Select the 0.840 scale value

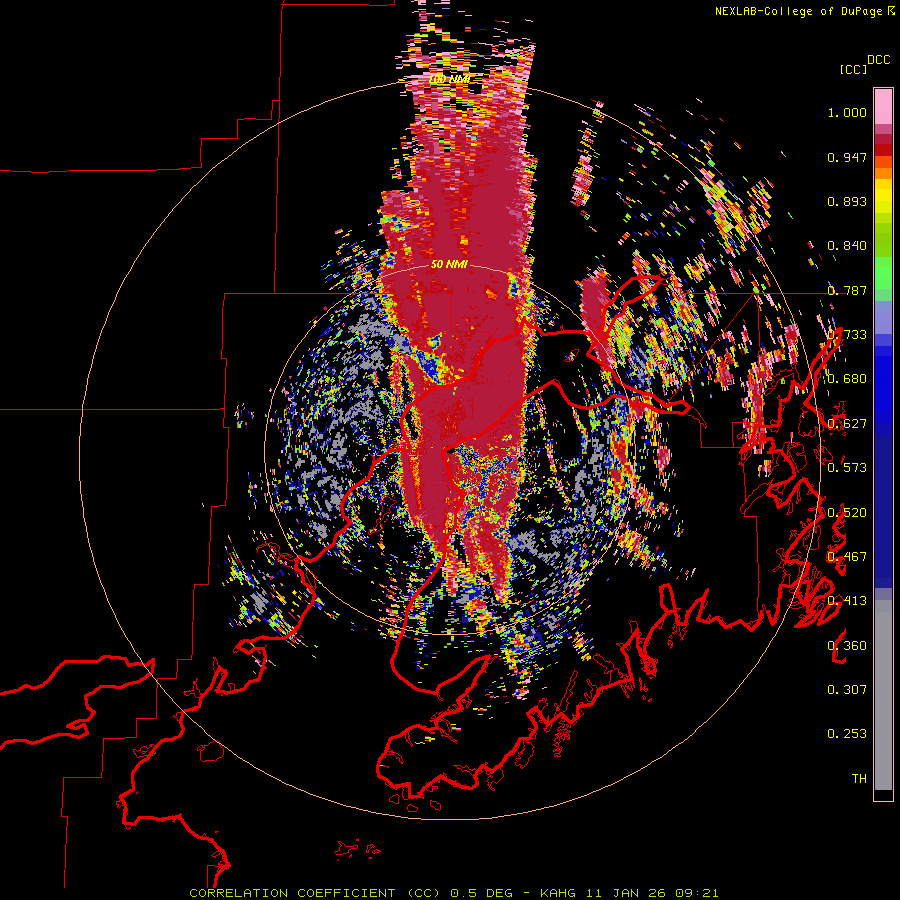click(847, 246)
